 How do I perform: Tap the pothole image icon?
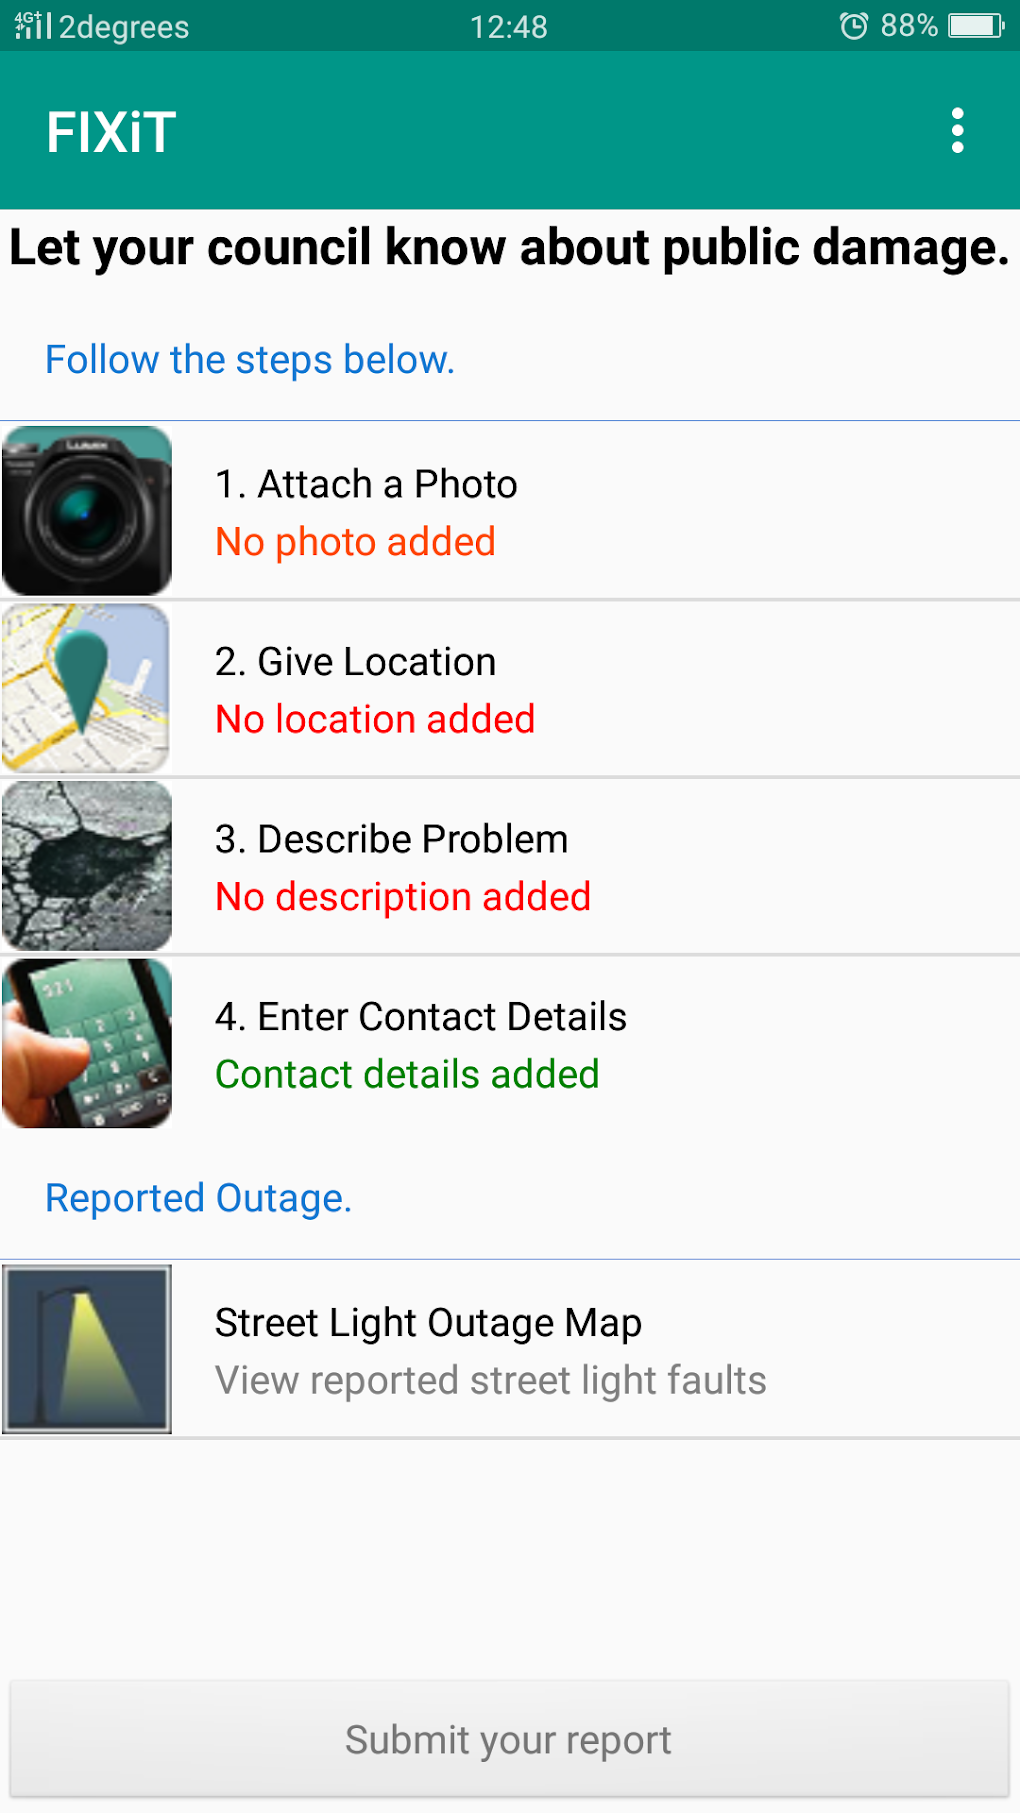pyautogui.click(x=87, y=866)
